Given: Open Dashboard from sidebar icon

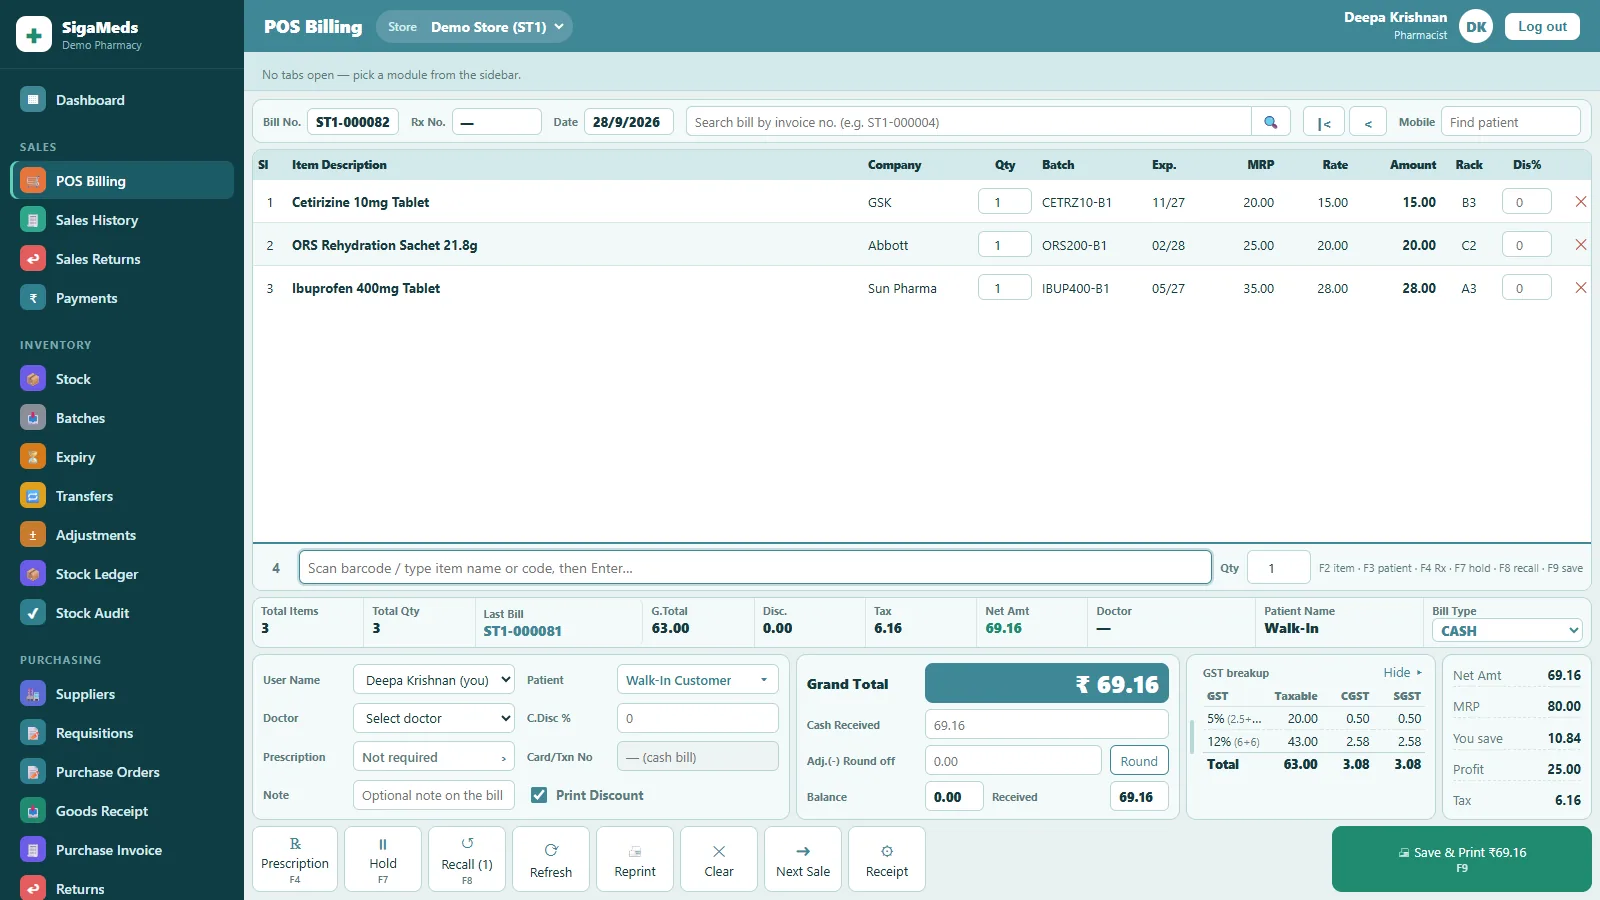Looking at the screenshot, I should tap(33, 100).
